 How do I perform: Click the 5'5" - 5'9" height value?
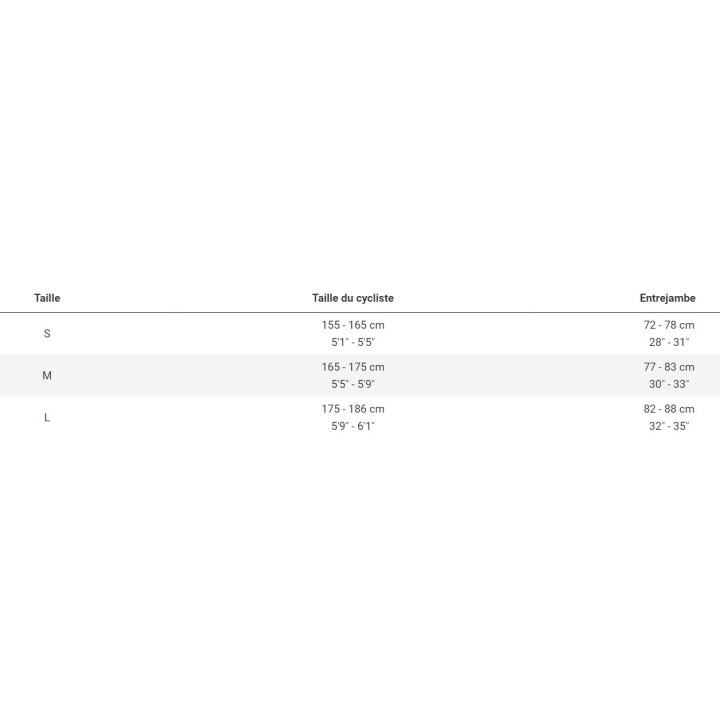click(353, 384)
